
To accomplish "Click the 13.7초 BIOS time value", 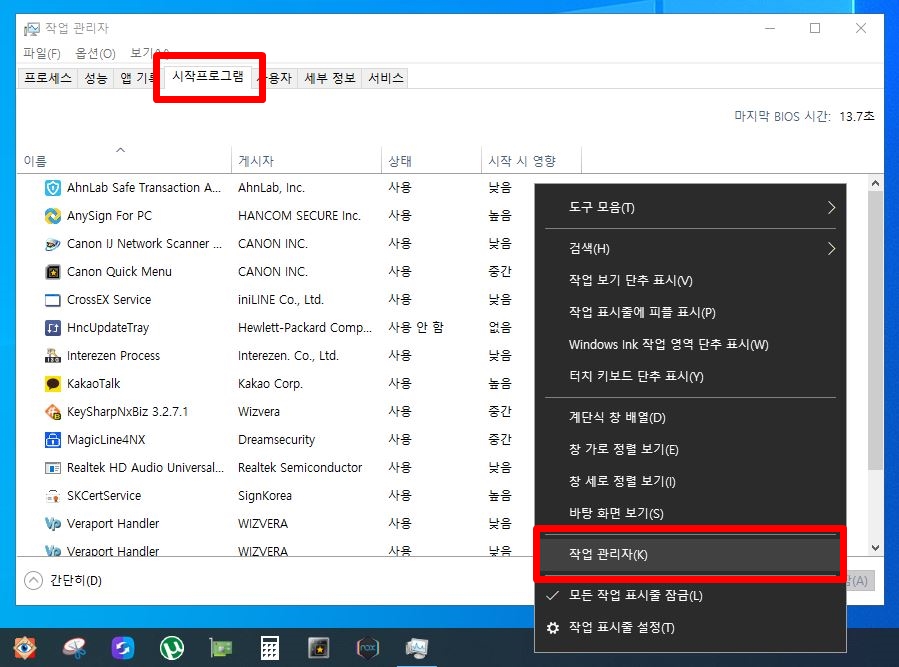I will pyautogui.click(x=857, y=116).
